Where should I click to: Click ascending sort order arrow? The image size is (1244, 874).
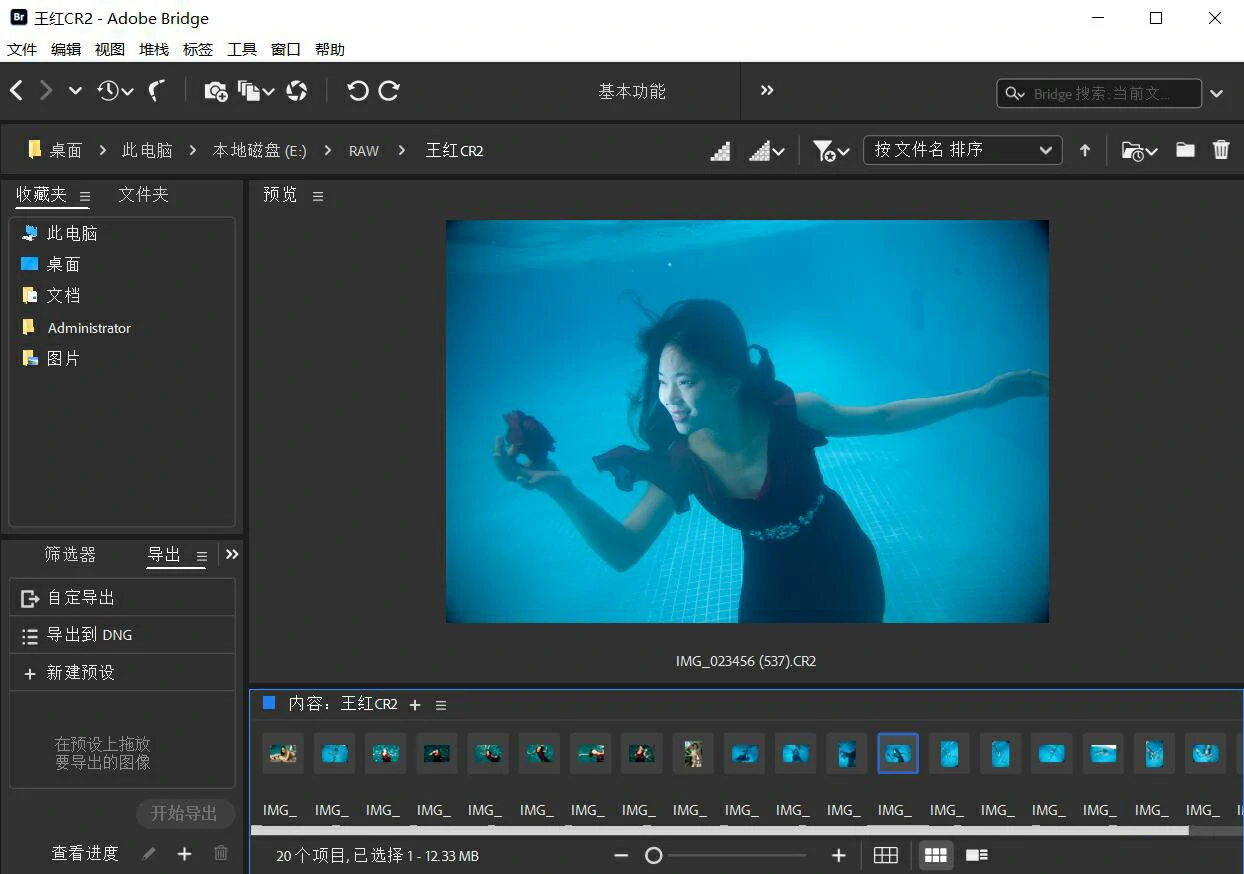(x=1085, y=150)
